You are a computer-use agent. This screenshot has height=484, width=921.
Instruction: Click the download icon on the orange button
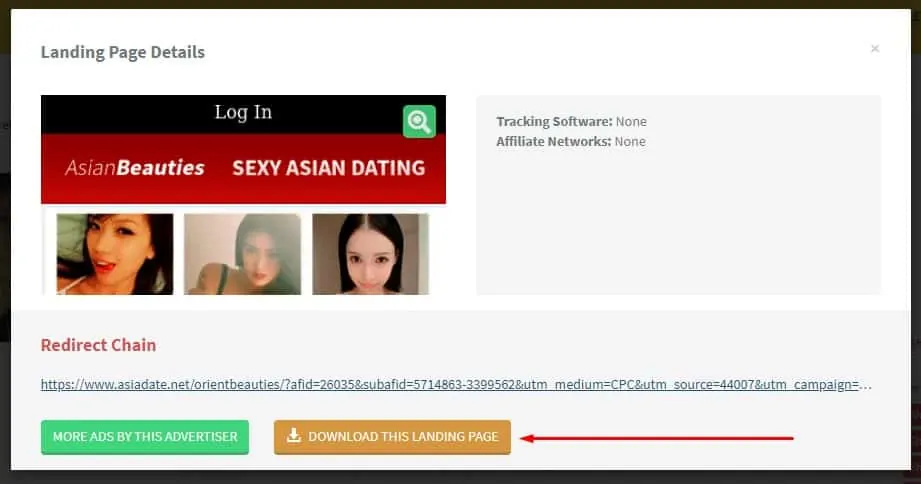293,437
